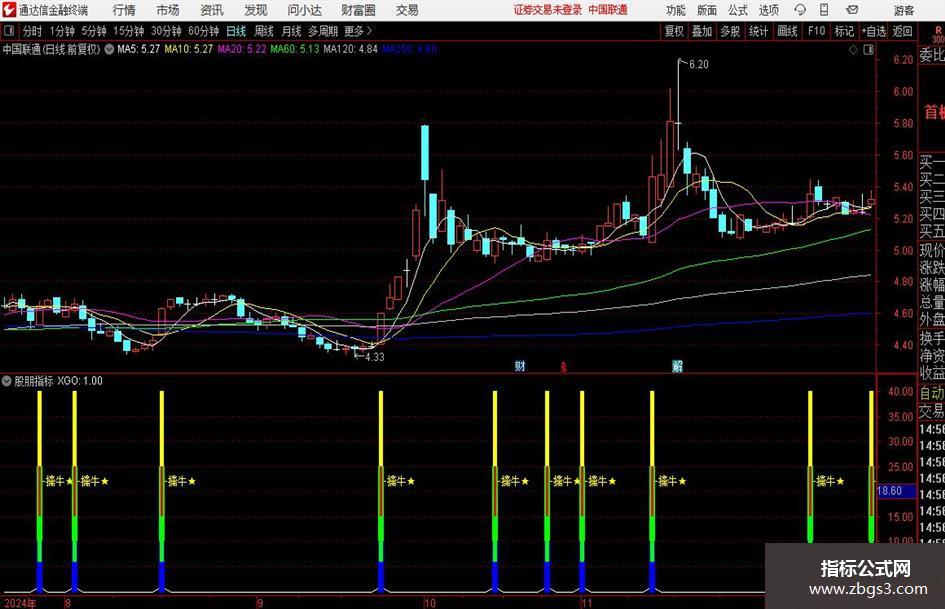Screen dimensions: 945x609
Task: Click the XGO: 1.00 indicator value
Action: (80, 381)
